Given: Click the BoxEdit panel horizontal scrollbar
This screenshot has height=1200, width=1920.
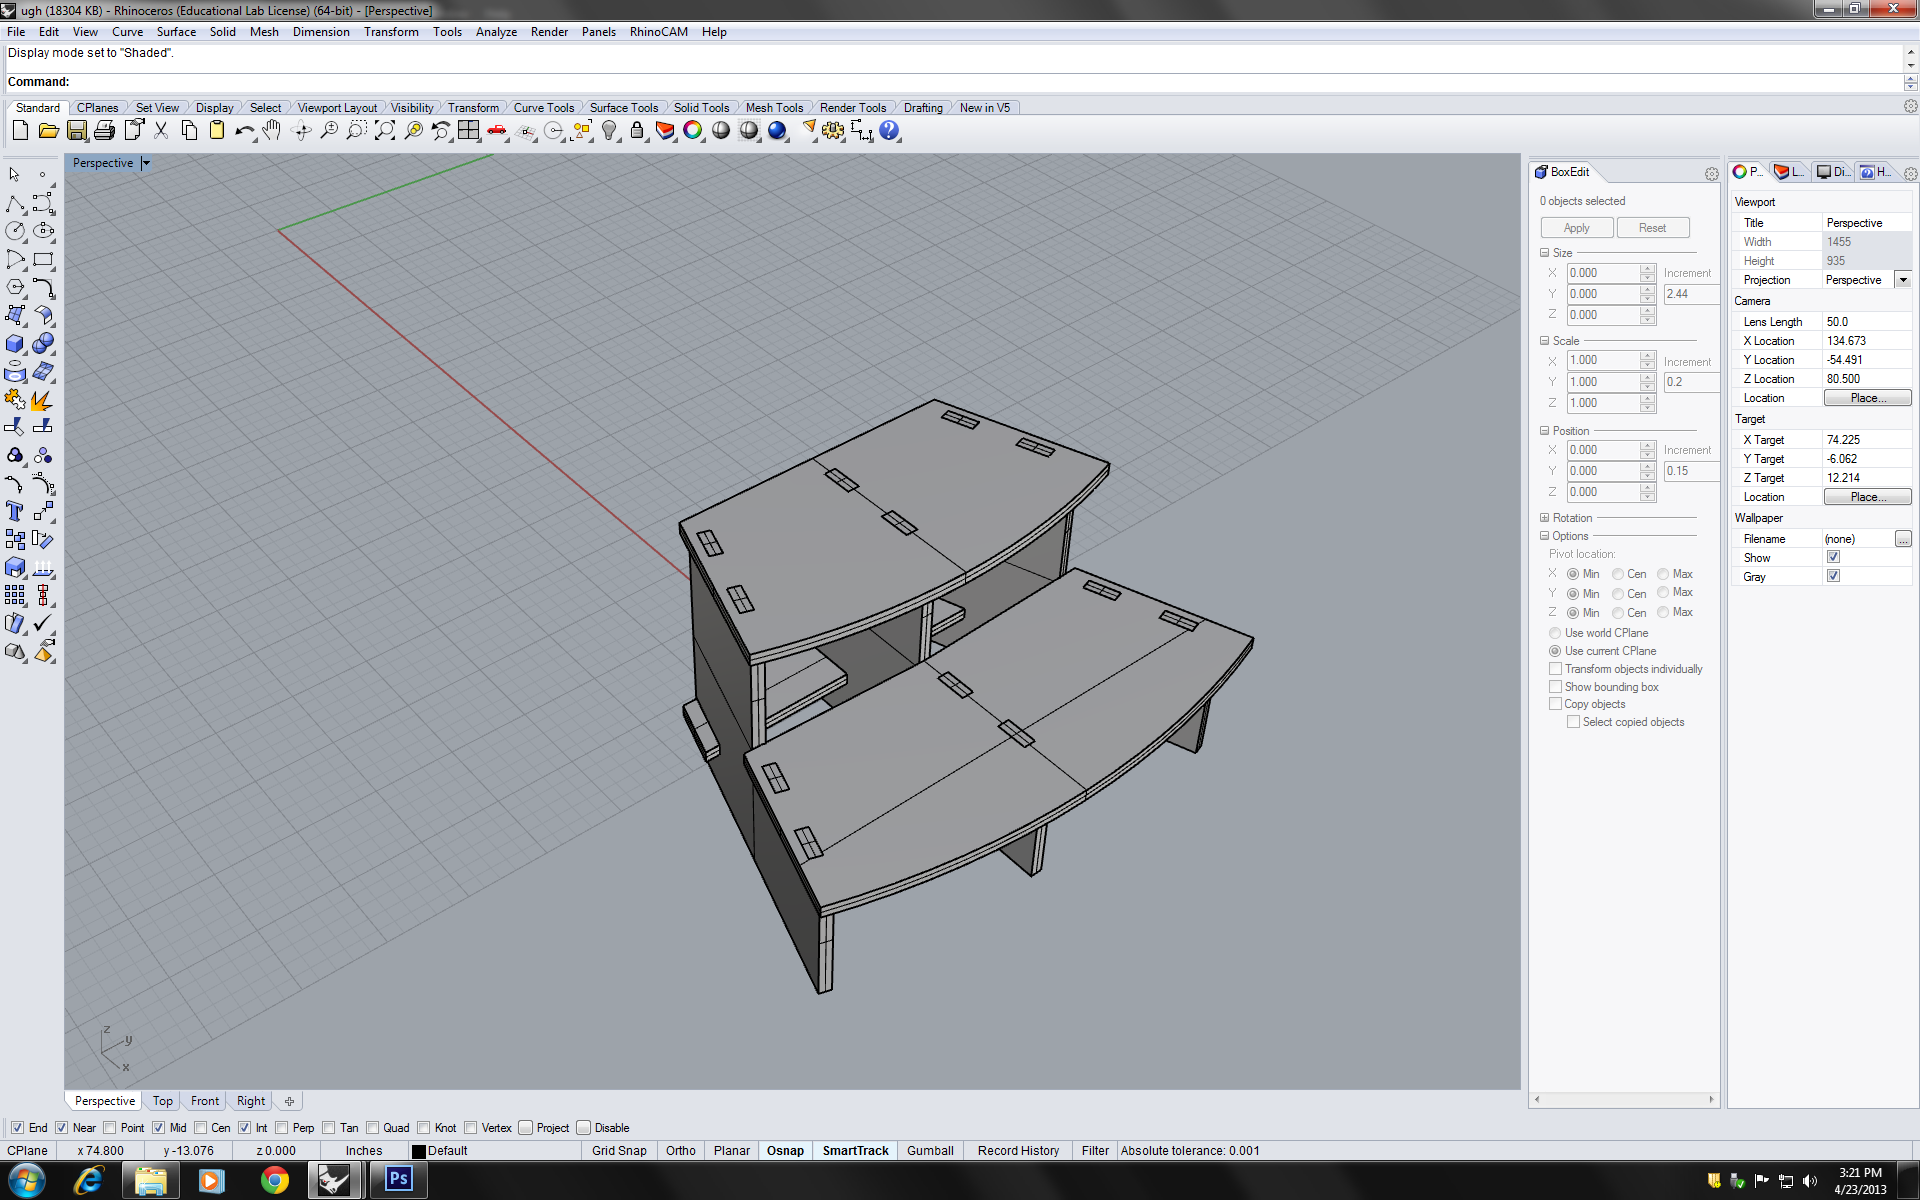Looking at the screenshot, I should point(1624,1099).
